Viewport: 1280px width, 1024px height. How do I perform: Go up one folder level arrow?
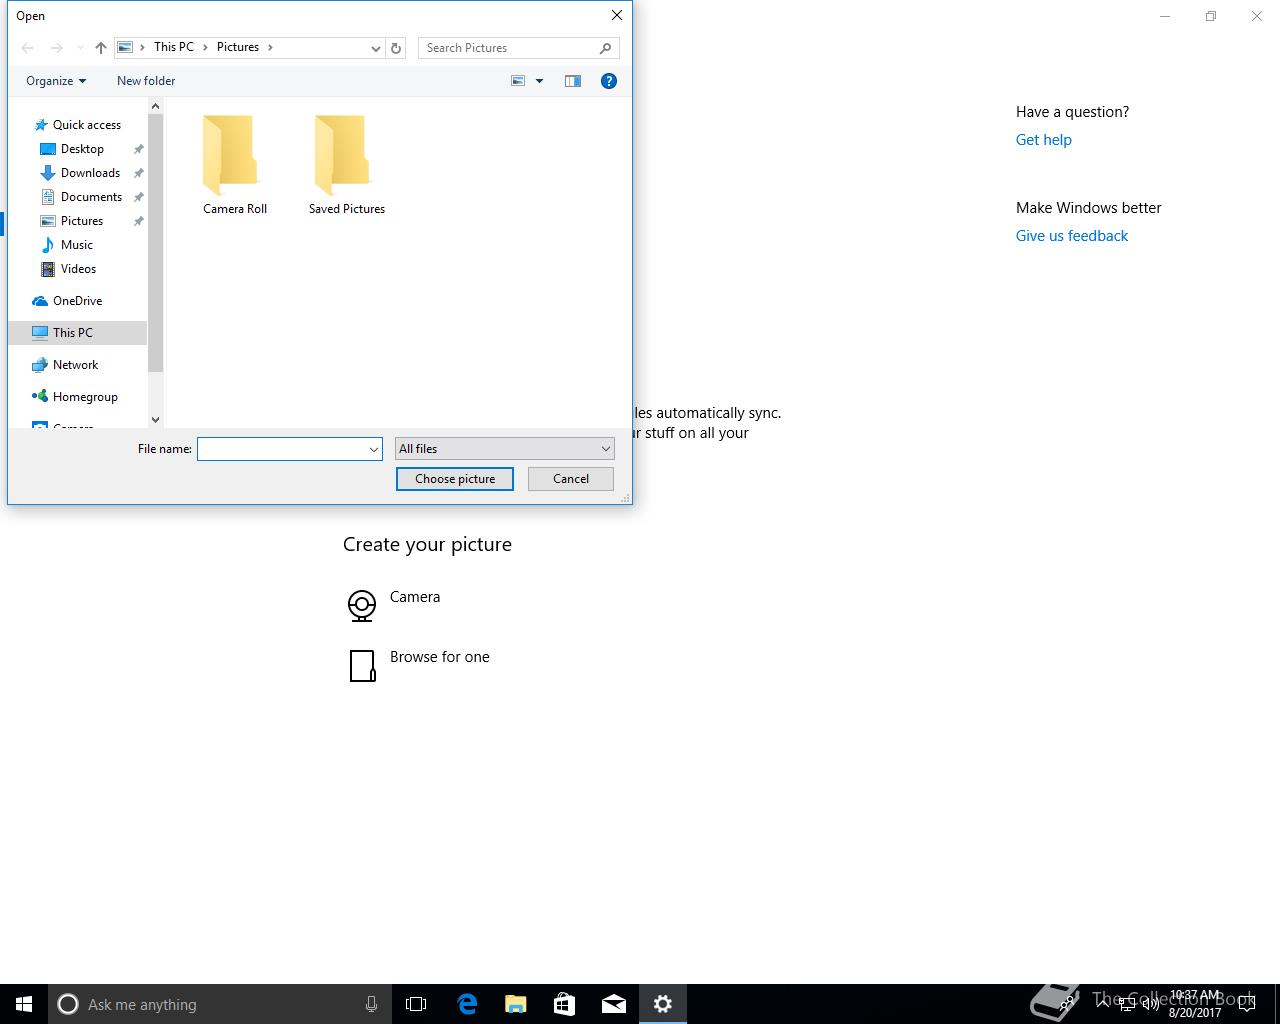pyautogui.click(x=101, y=48)
